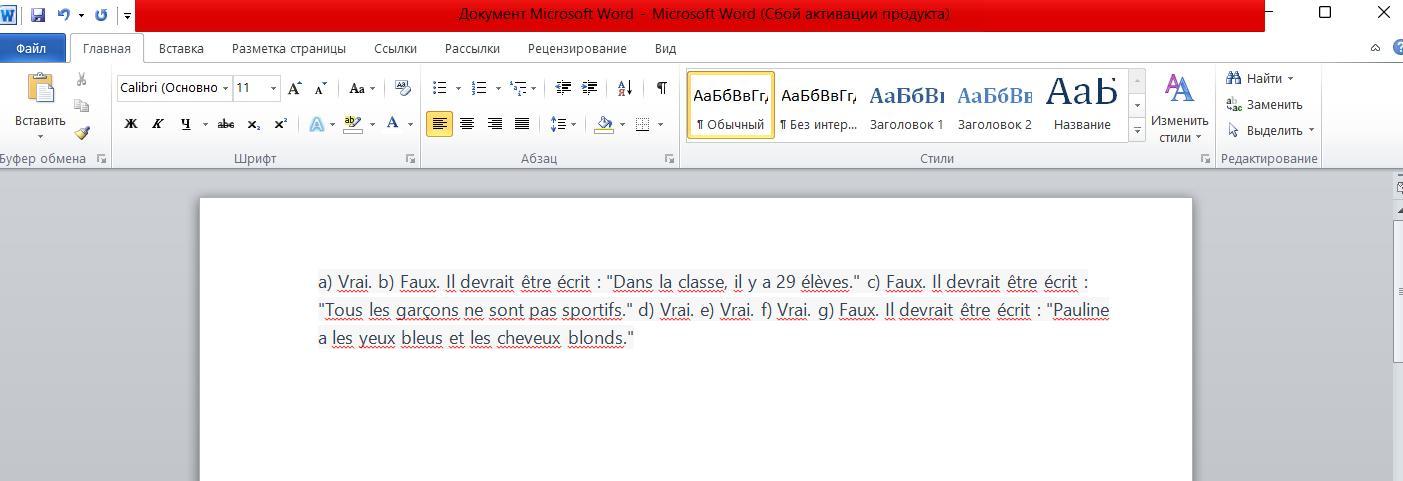Click the Text Effects glowing A icon
The width and height of the screenshot is (1403, 481).
click(316, 124)
